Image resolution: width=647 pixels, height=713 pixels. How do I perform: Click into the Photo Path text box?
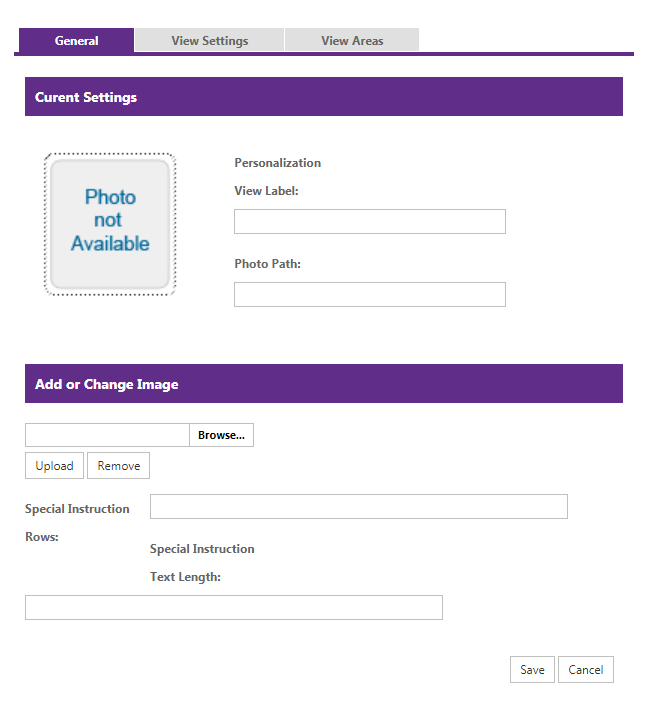click(369, 295)
